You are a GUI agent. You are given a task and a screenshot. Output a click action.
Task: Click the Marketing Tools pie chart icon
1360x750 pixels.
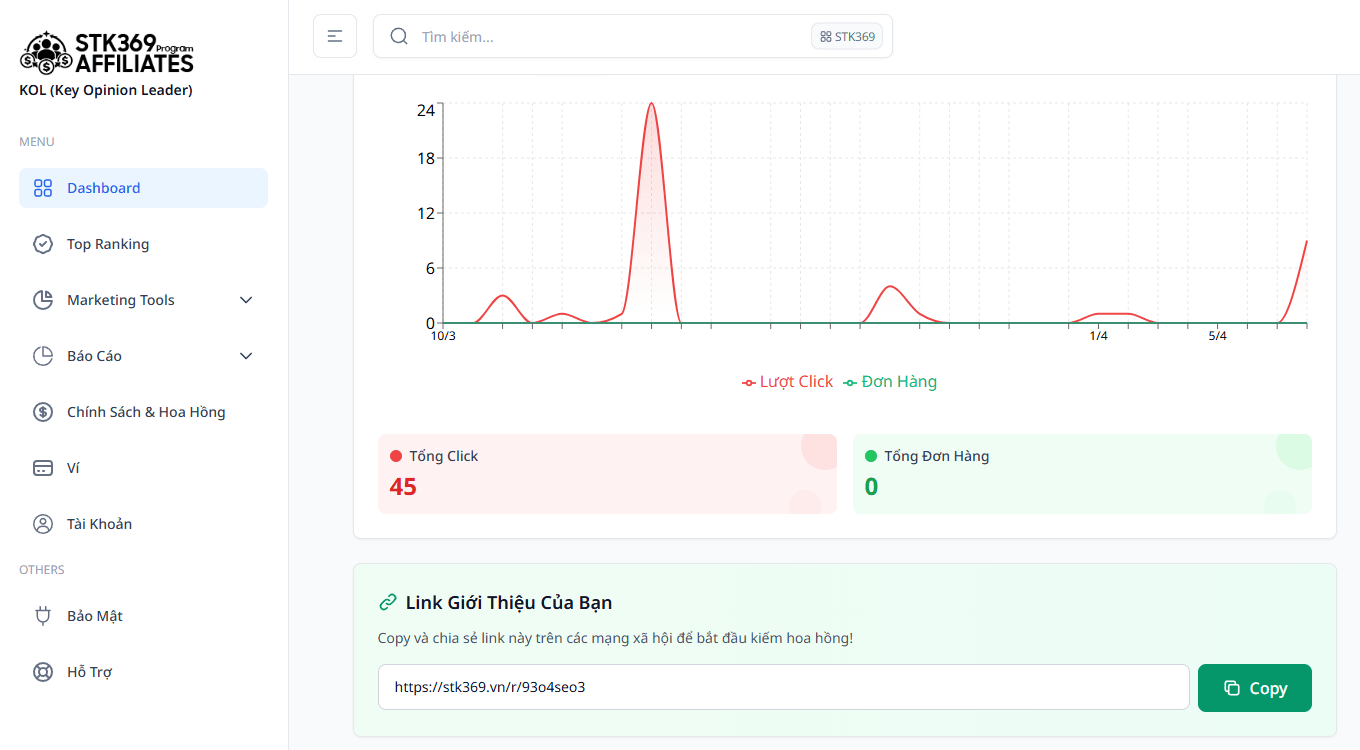click(x=43, y=300)
